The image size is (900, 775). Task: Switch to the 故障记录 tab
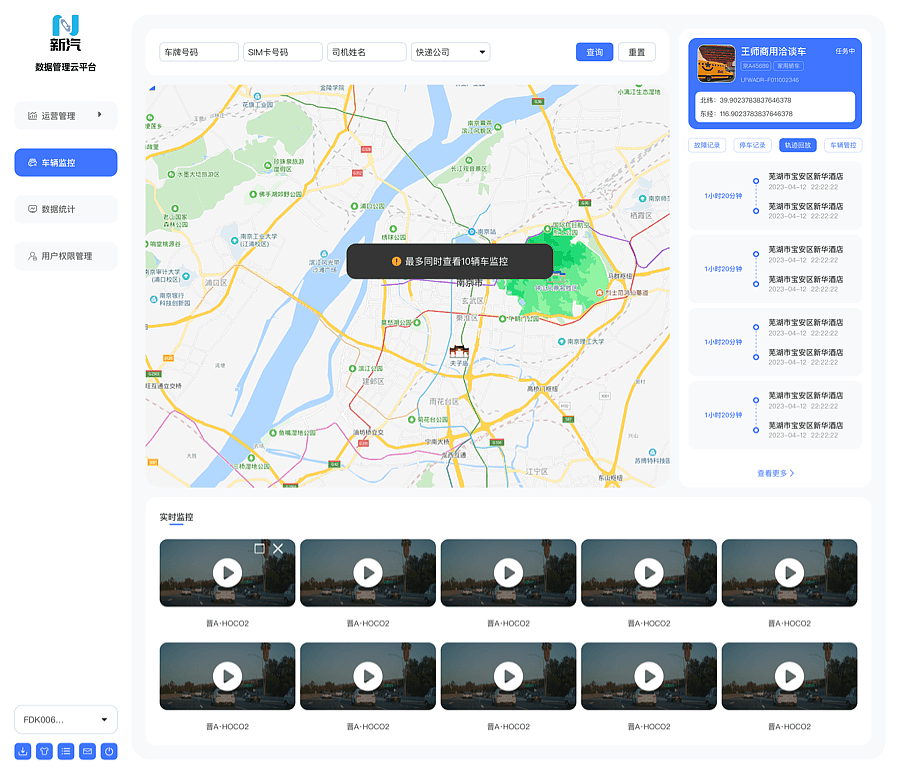[707, 145]
